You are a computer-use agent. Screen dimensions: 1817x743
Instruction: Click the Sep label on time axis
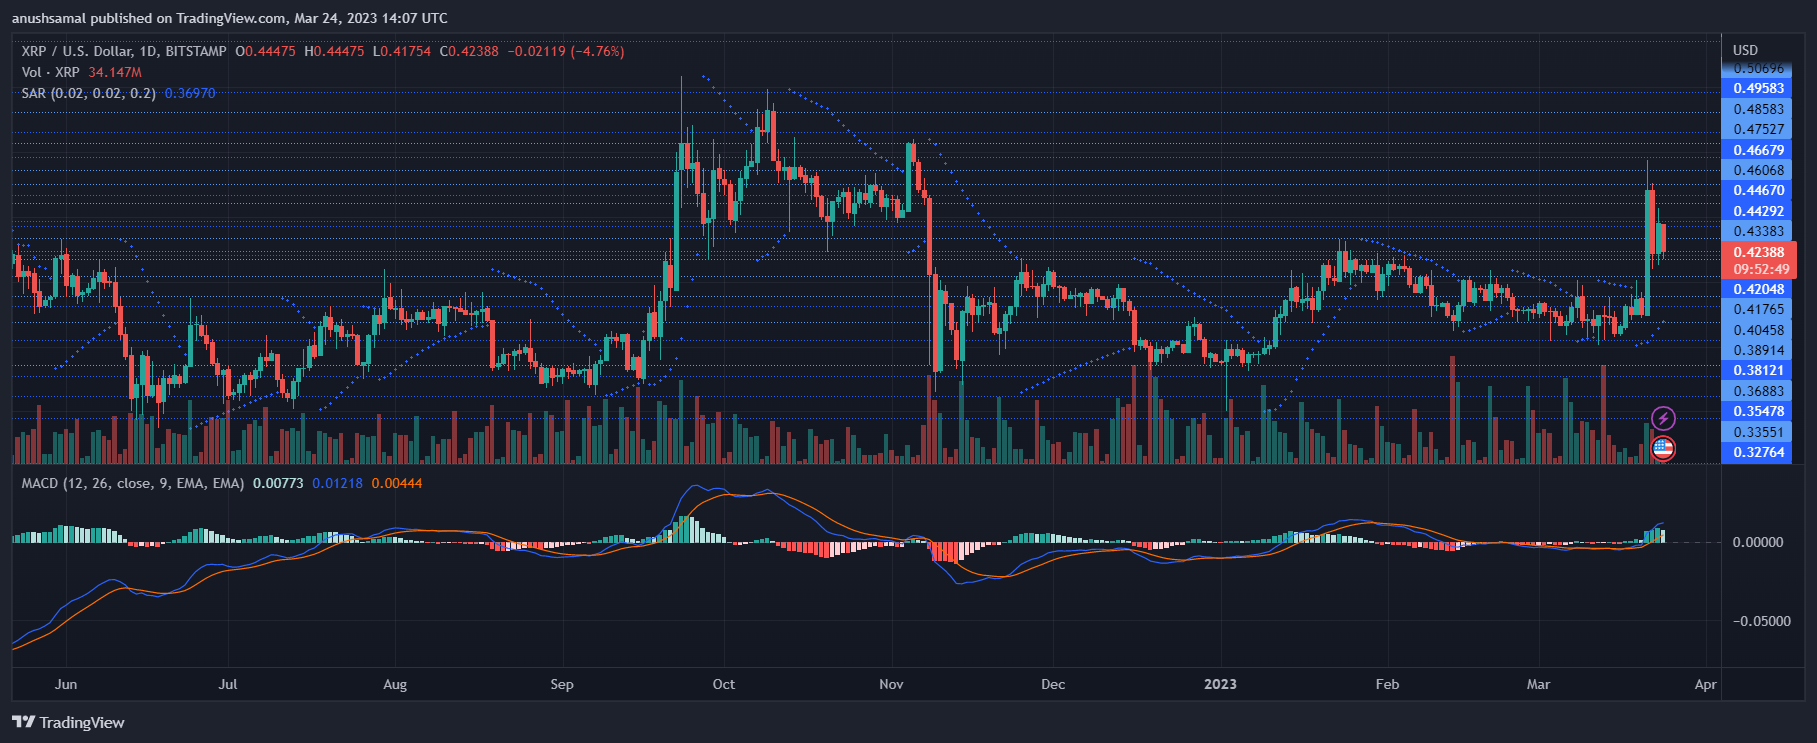[562, 684]
